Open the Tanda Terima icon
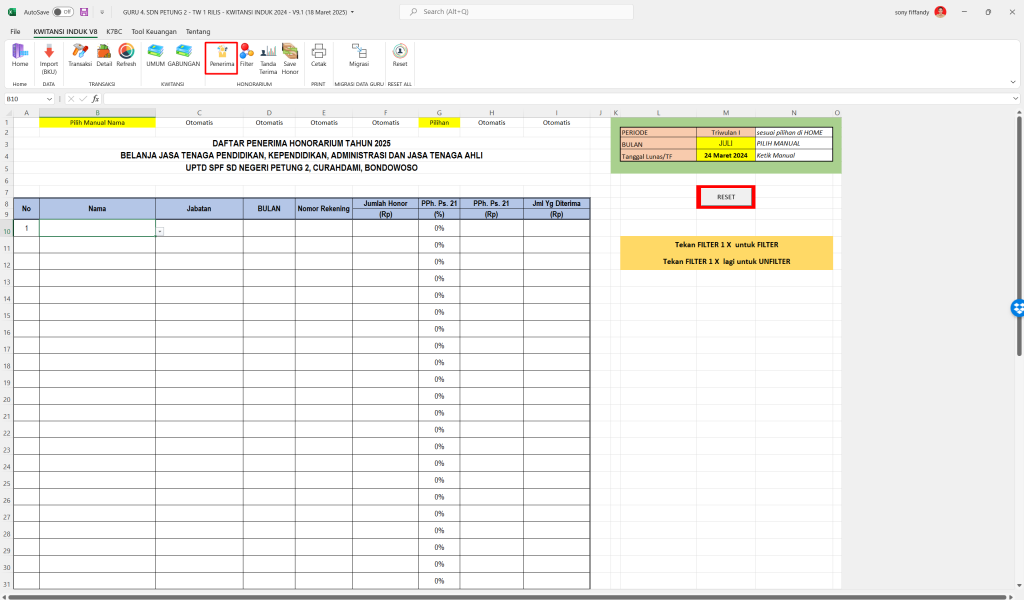1024x600 pixels. (x=268, y=59)
